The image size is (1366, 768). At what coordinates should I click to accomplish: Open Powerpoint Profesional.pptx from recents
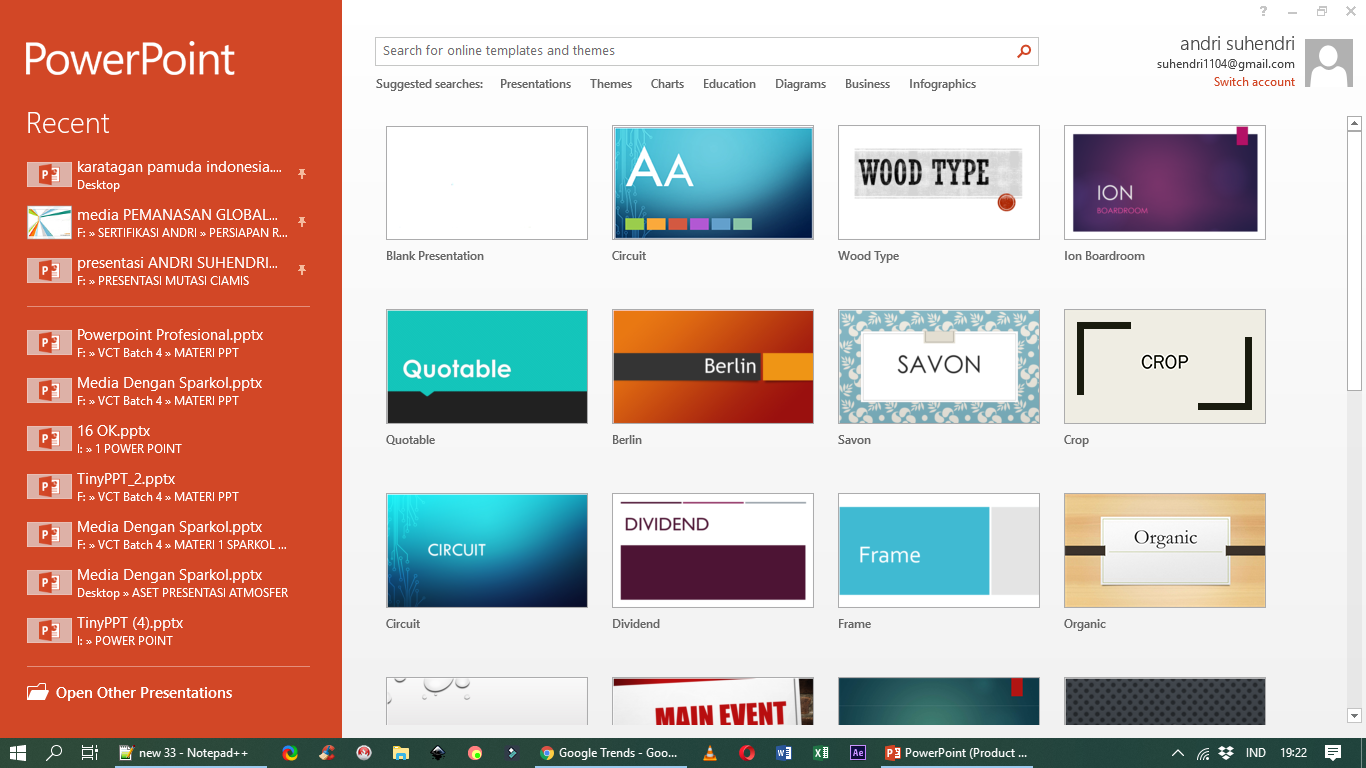pyautogui.click(x=167, y=343)
